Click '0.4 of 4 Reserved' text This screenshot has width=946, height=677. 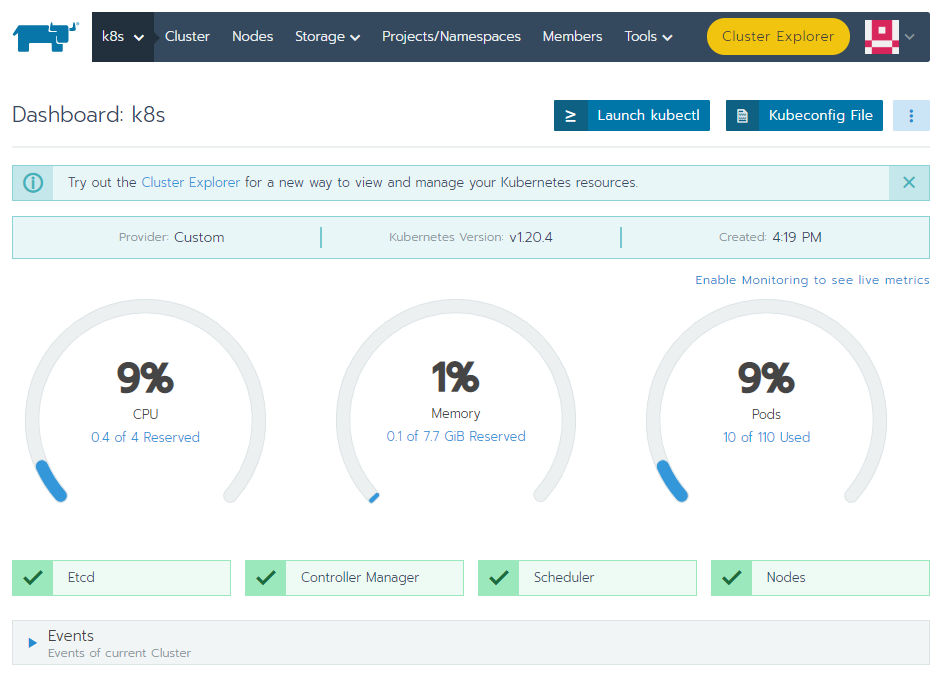pyautogui.click(x=145, y=437)
